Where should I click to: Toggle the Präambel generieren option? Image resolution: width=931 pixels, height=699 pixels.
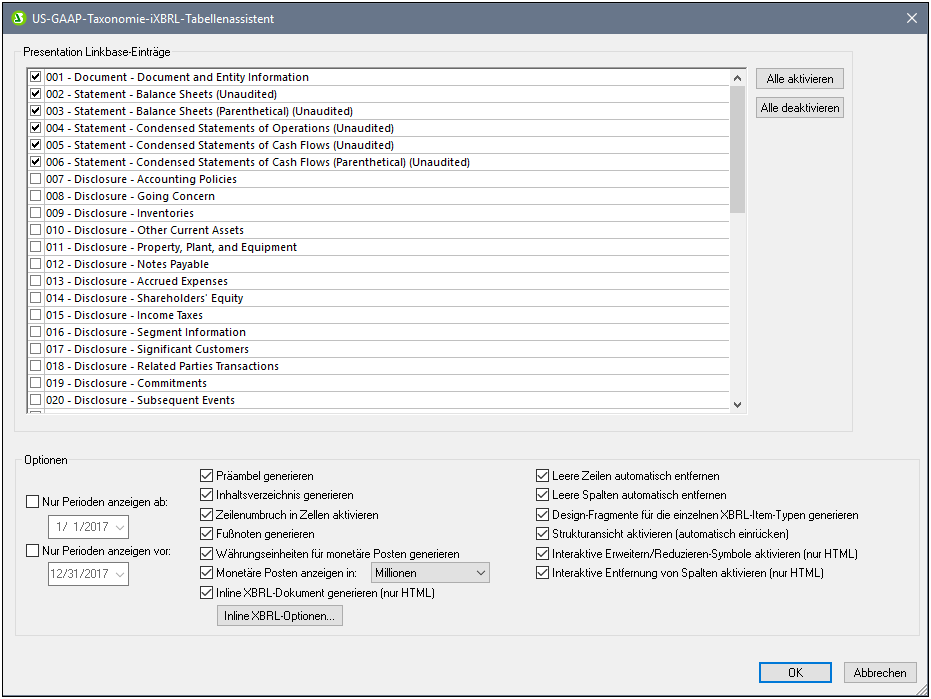coord(207,476)
